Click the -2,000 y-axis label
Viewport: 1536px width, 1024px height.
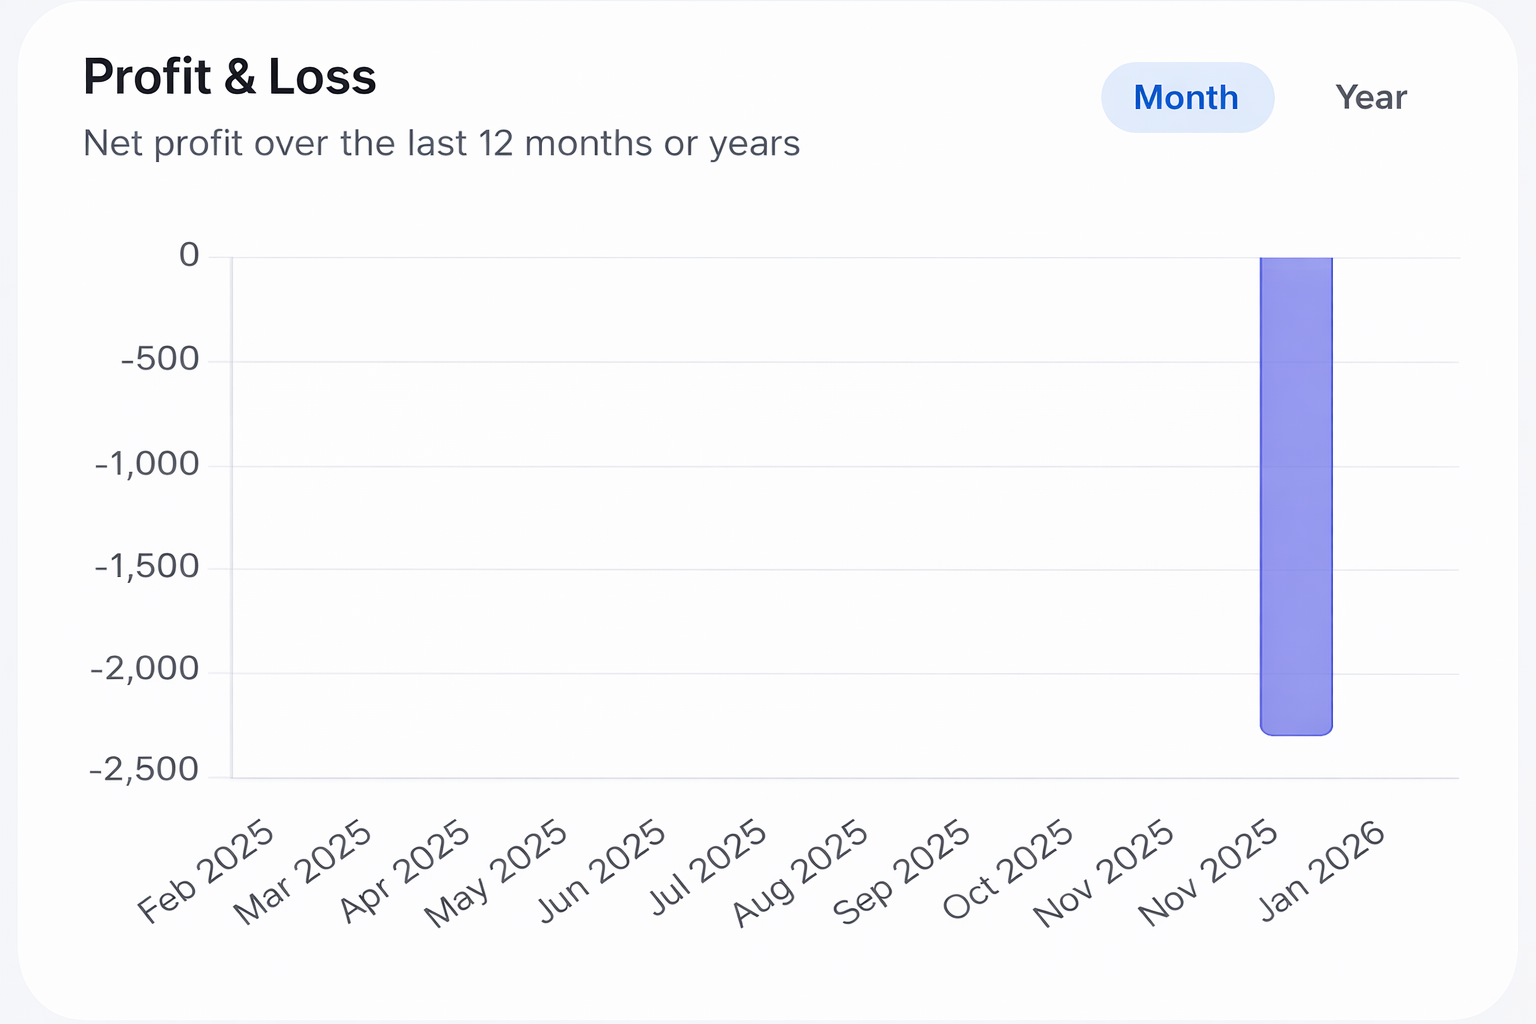click(145, 670)
